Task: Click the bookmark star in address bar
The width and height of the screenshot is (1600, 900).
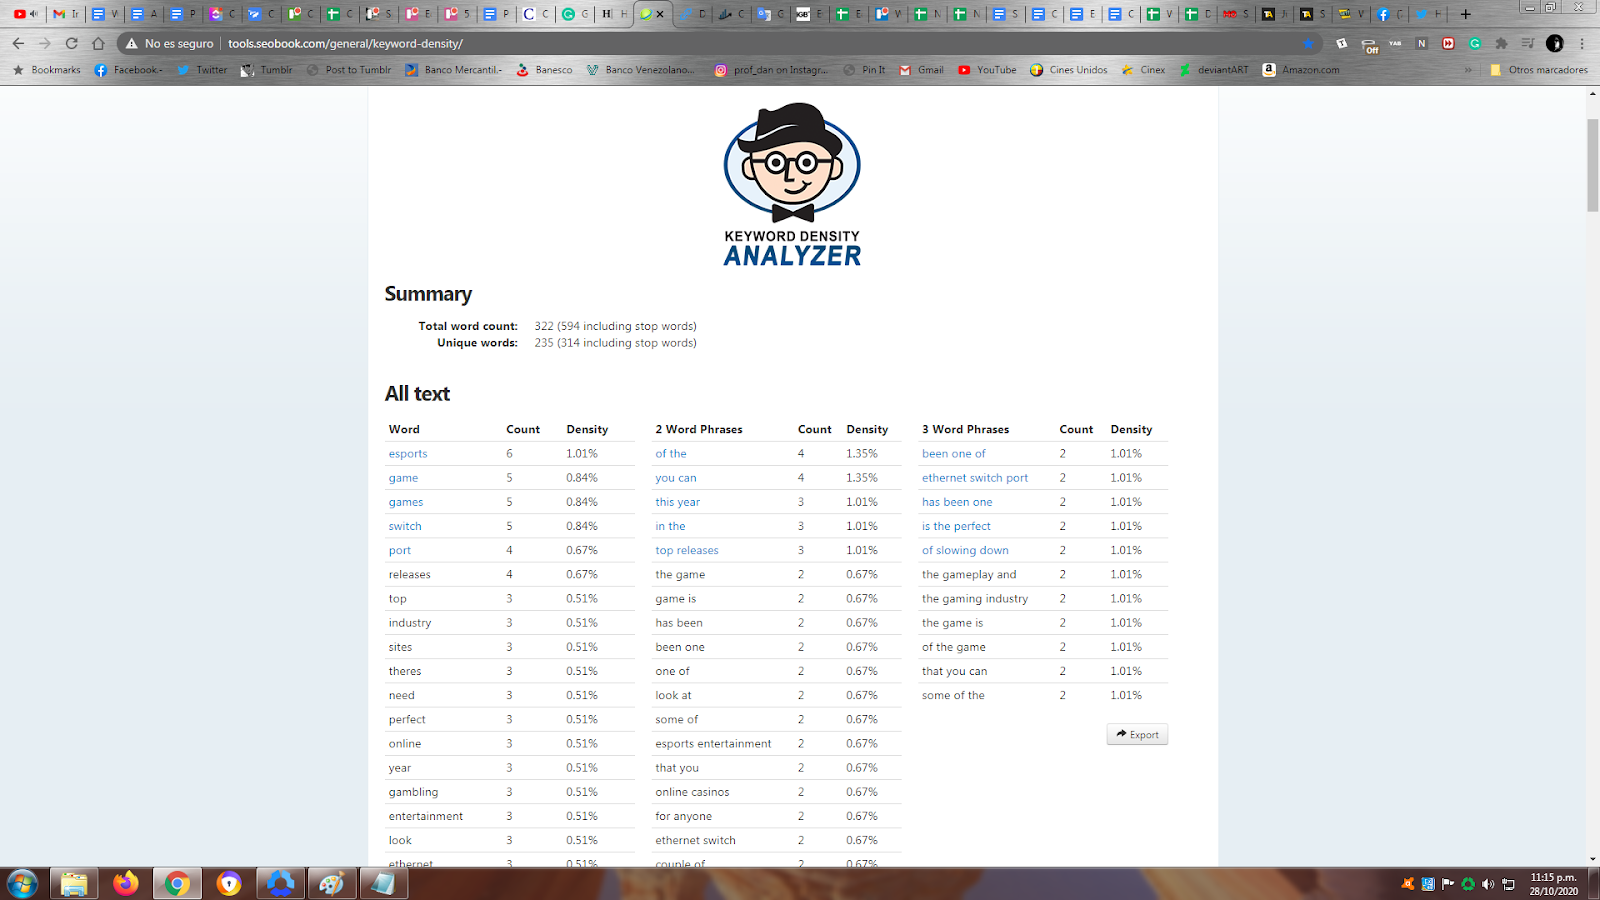Action: (1308, 43)
